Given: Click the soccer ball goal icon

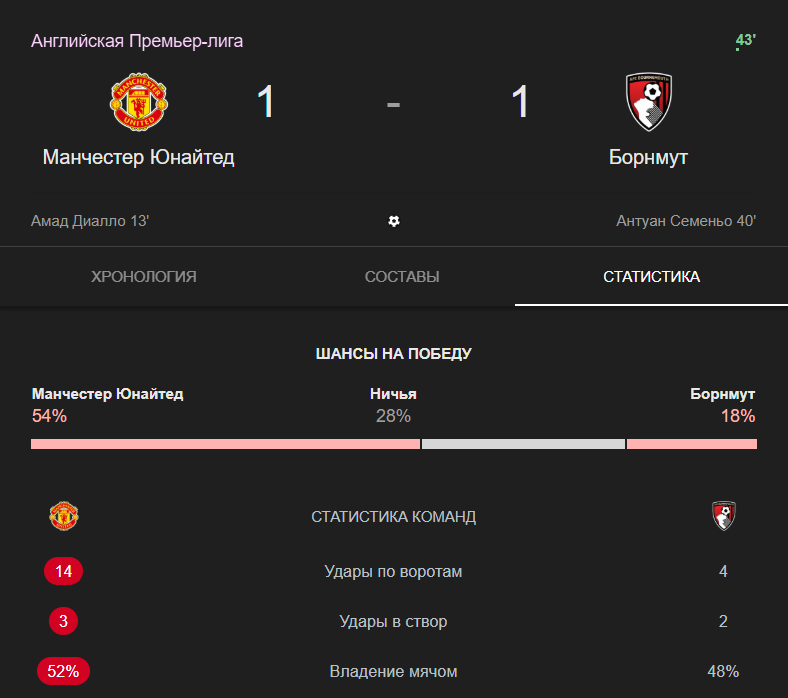Looking at the screenshot, I should (394, 221).
